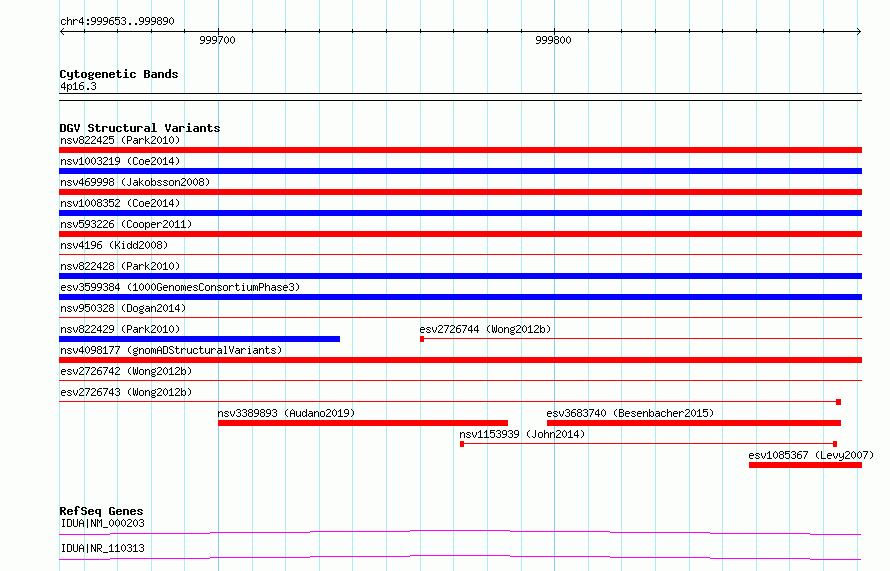890x571 pixels.
Task: Select the blue nsv1003219 variant bar
Action: click(x=460, y=171)
